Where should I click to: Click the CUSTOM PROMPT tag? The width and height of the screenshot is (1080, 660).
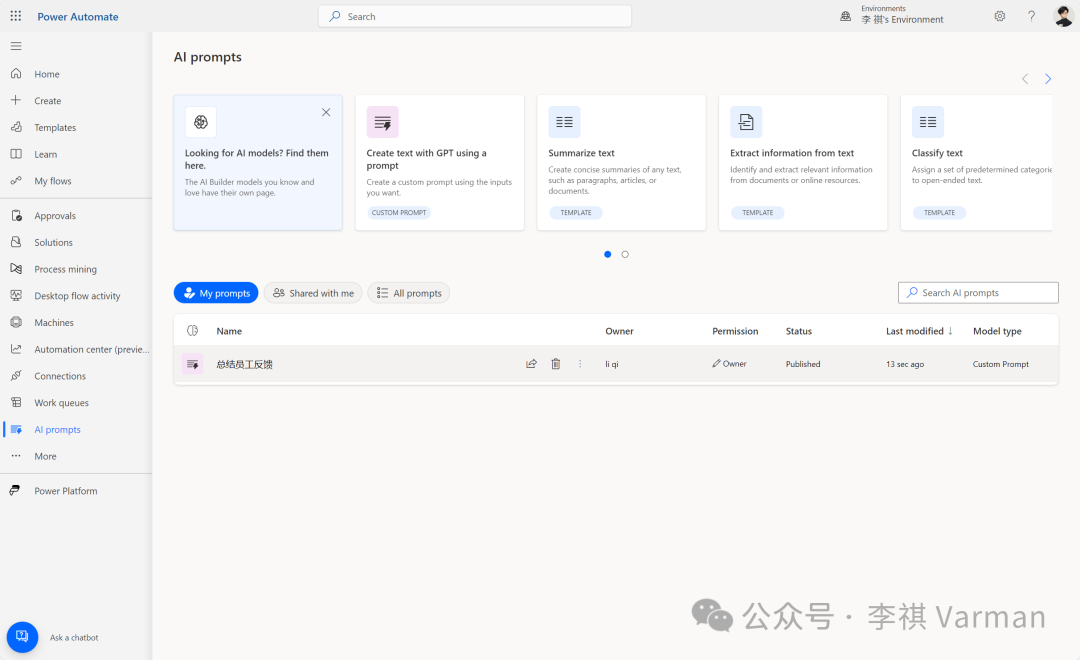click(x=399, y=213)
